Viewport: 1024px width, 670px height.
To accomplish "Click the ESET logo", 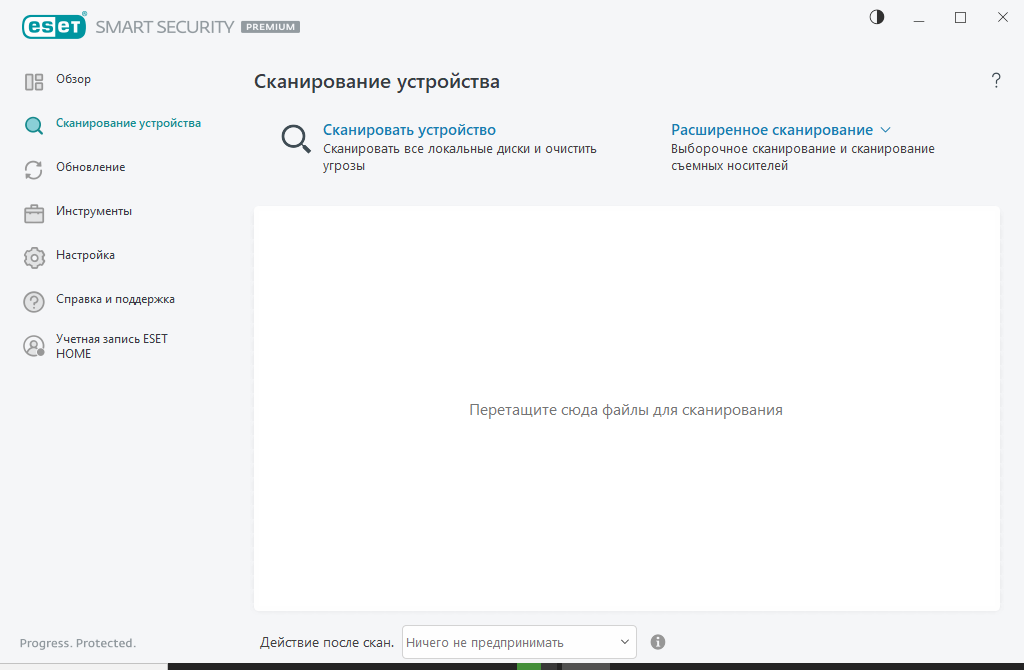I will pyautogui.click(x=54, y=26).
